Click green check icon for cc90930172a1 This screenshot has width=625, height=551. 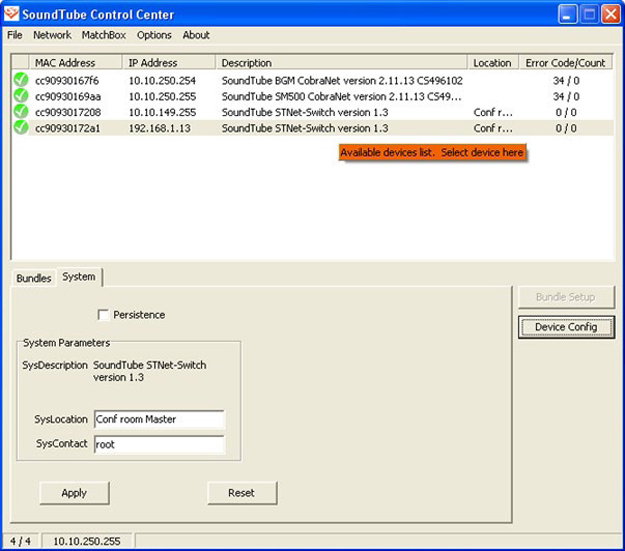(x=21, y=128)
